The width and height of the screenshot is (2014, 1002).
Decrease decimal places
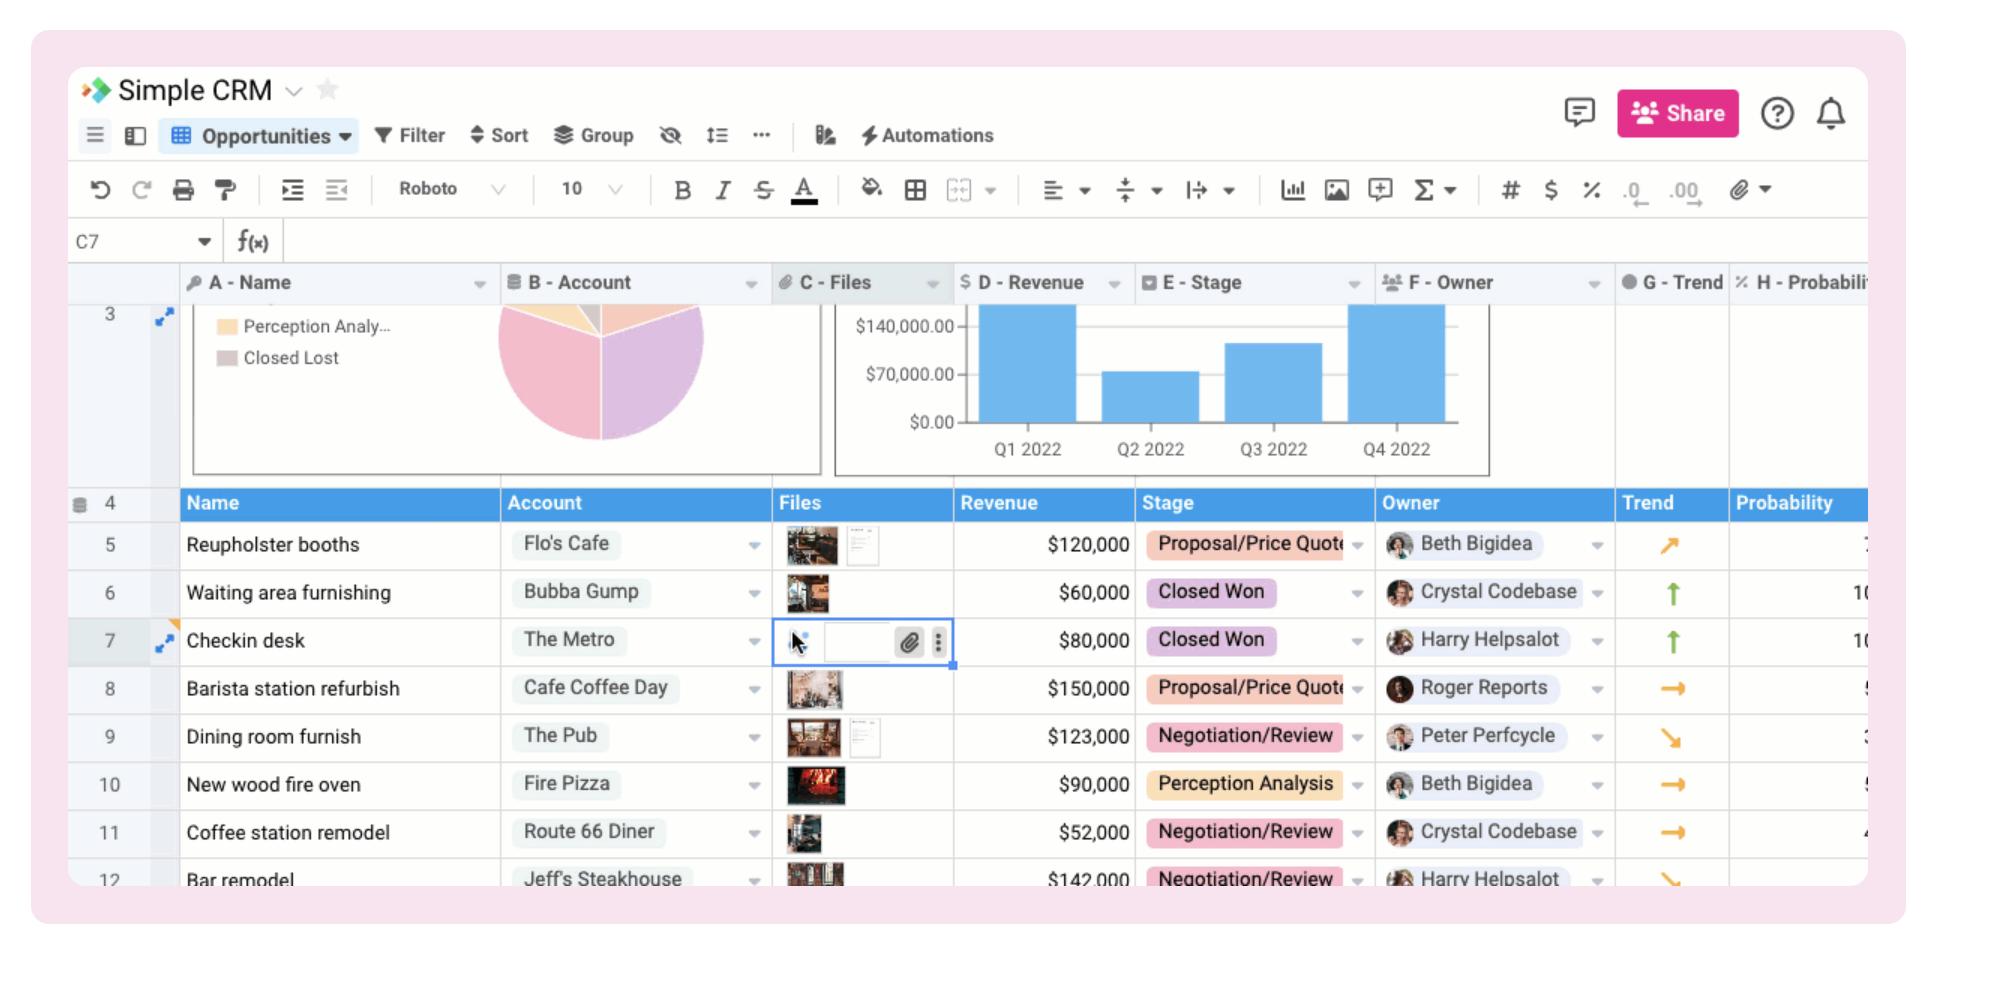1634,192
